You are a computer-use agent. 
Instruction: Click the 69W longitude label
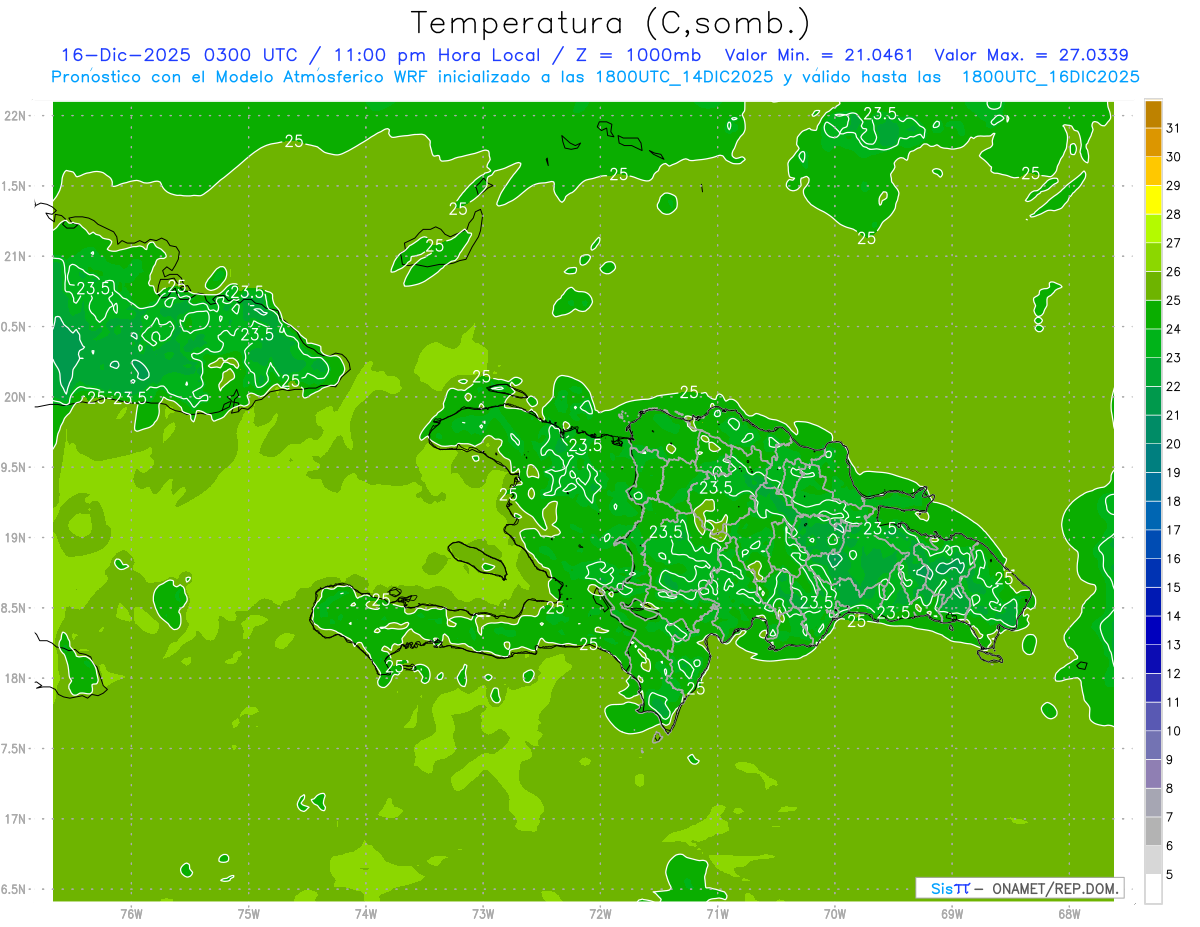(952, 914)
